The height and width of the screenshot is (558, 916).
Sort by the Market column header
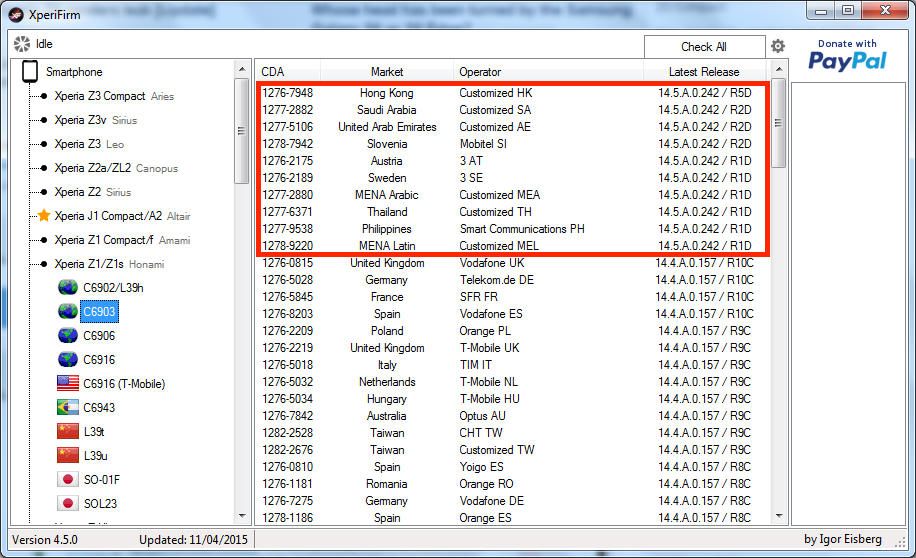(387, 72)
